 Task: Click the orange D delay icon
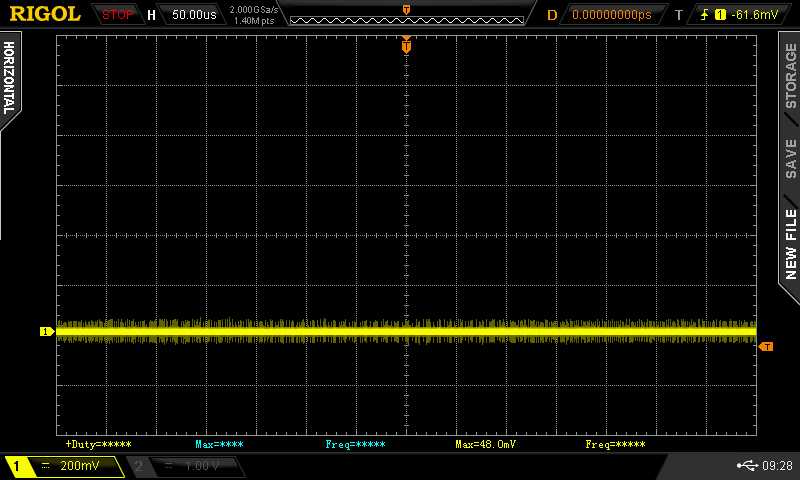click(x=551, y=15)
